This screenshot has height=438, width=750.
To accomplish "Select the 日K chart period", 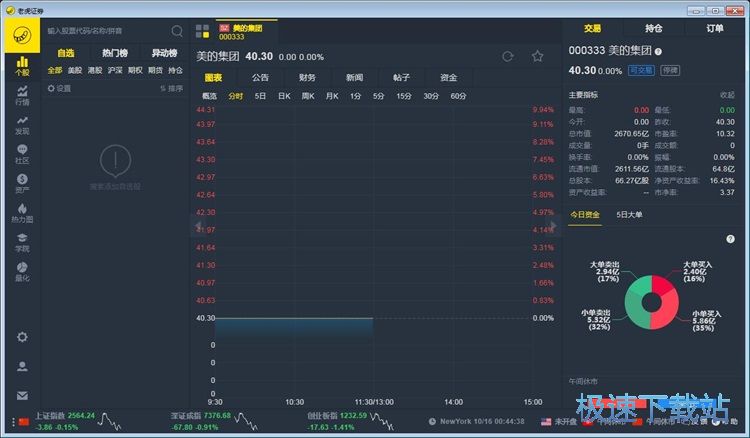I will (284, 96).
